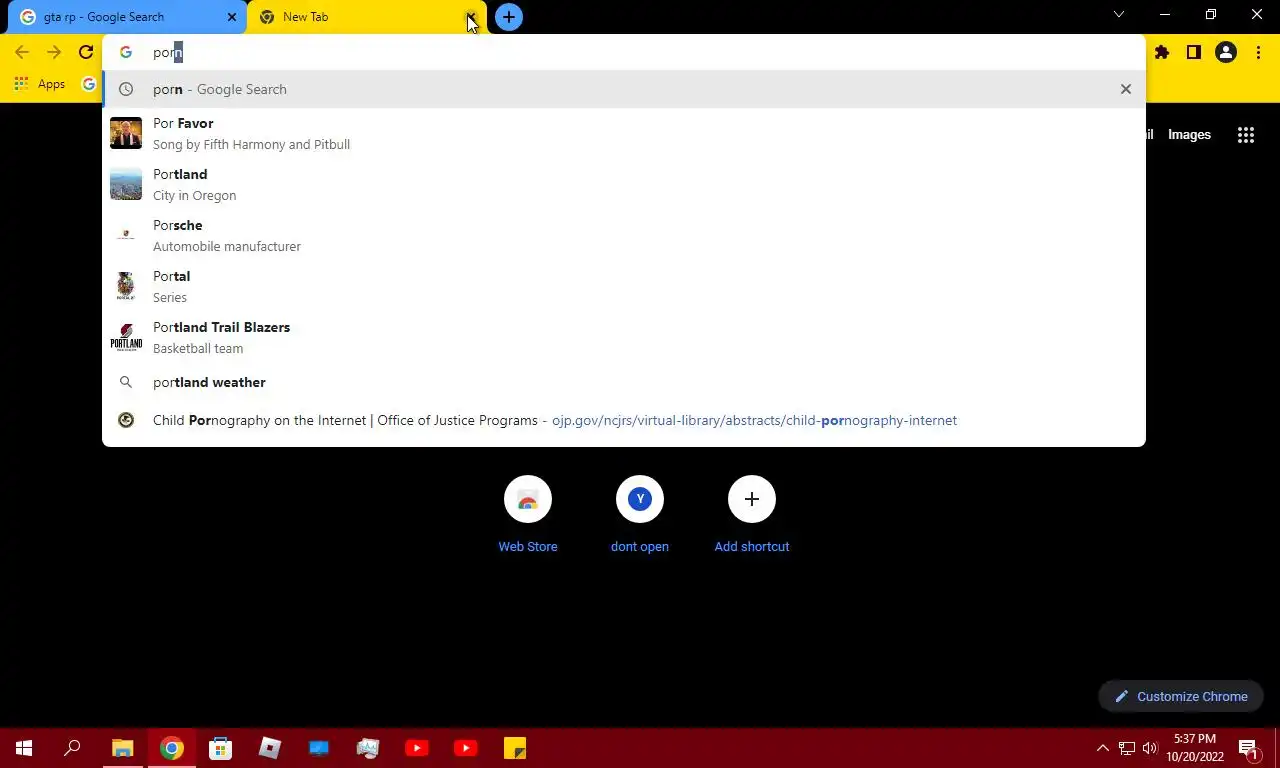The height and width of the screenshot is (768, 1280).
Task: Open the dont open shortcut tile
Action: tap(640, 516)
